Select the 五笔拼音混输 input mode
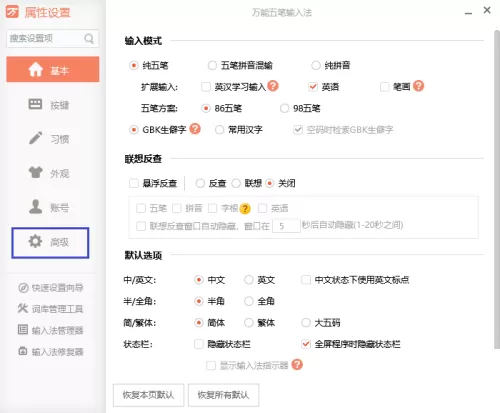 (212, 65)
